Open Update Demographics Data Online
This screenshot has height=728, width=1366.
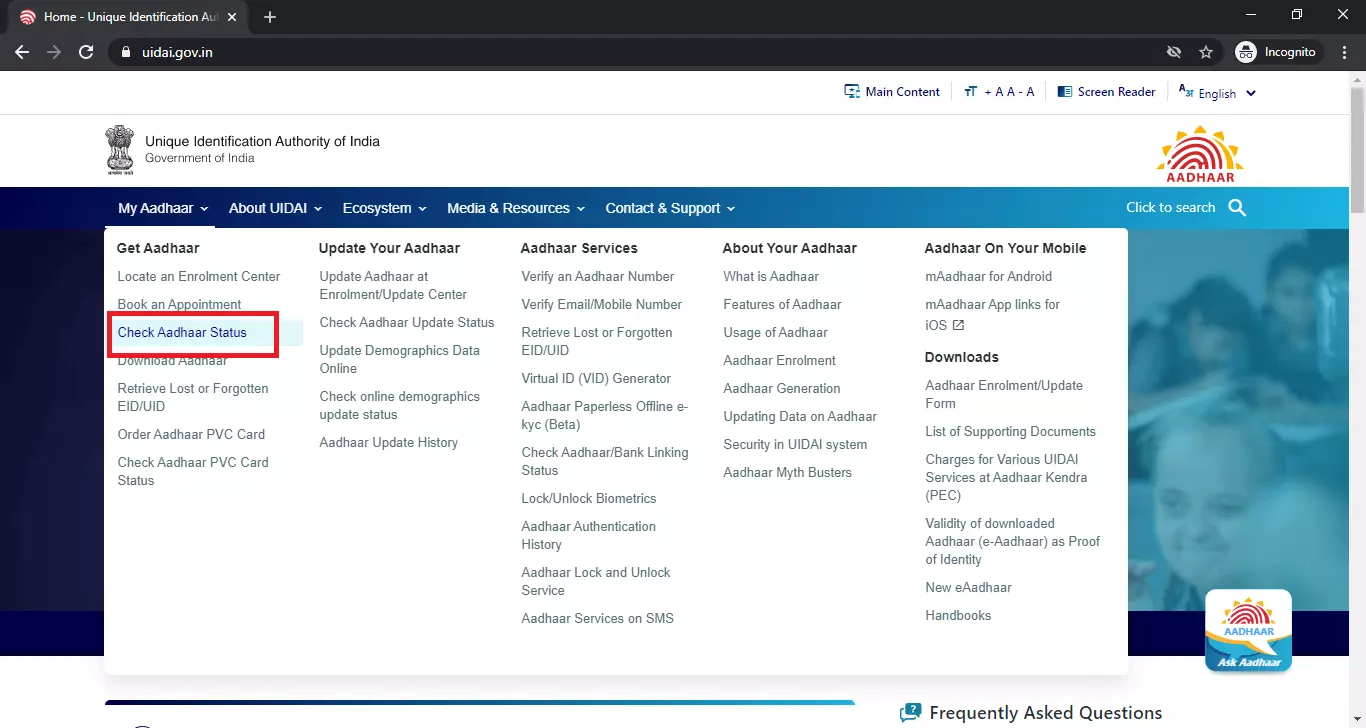pyautogui.click(x=399, y=359)
